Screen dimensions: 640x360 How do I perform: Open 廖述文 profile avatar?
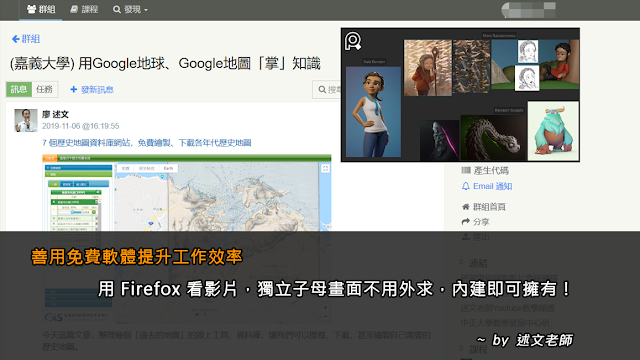coord(26,120)
